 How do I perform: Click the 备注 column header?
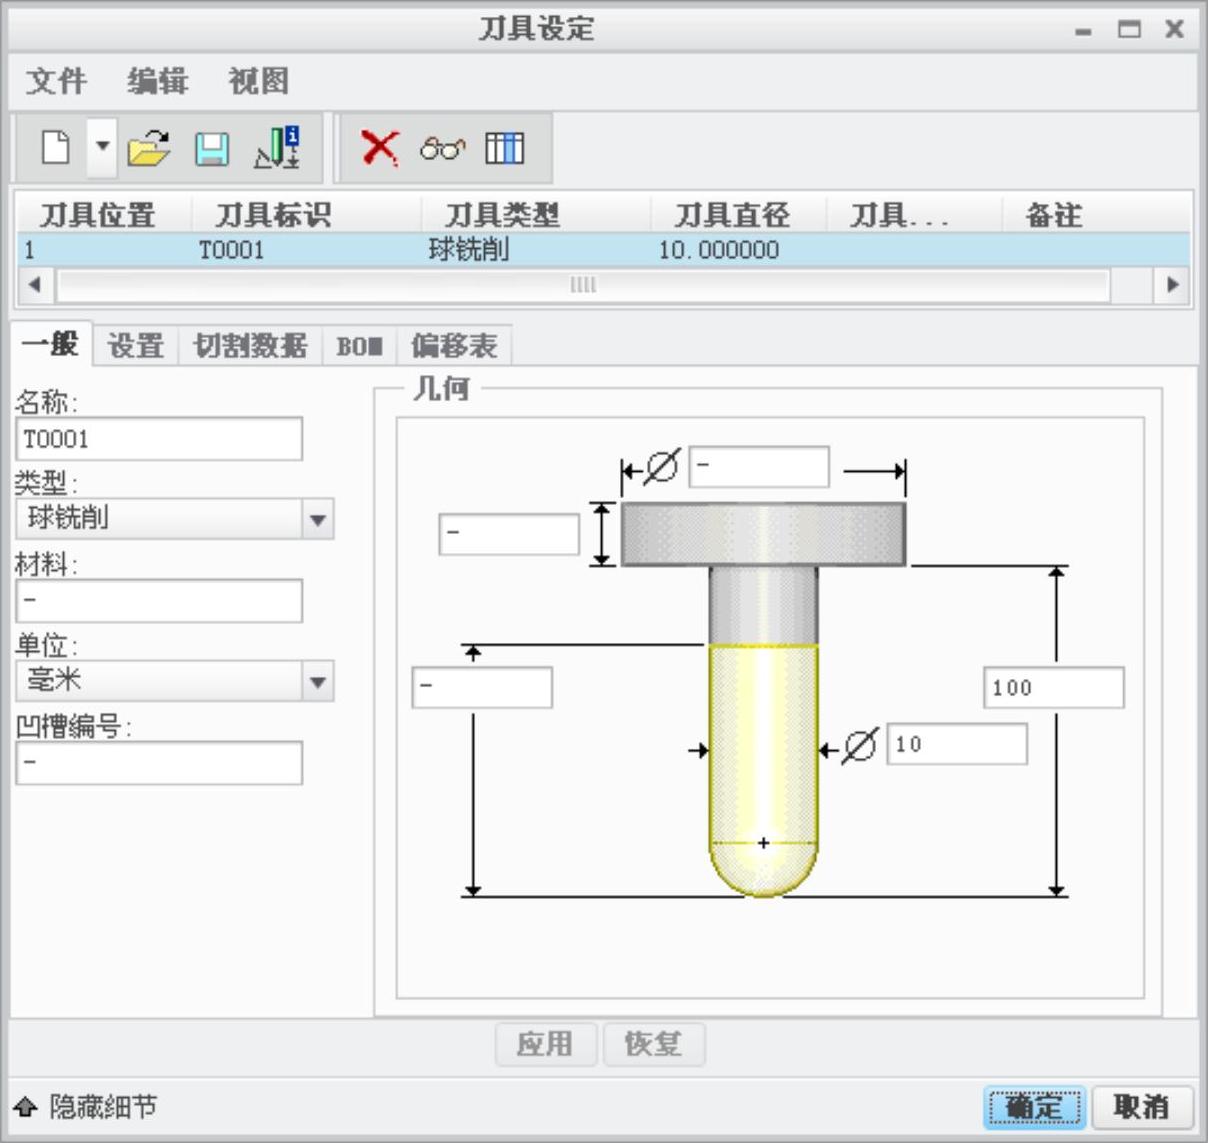(x=1053, y=215)
